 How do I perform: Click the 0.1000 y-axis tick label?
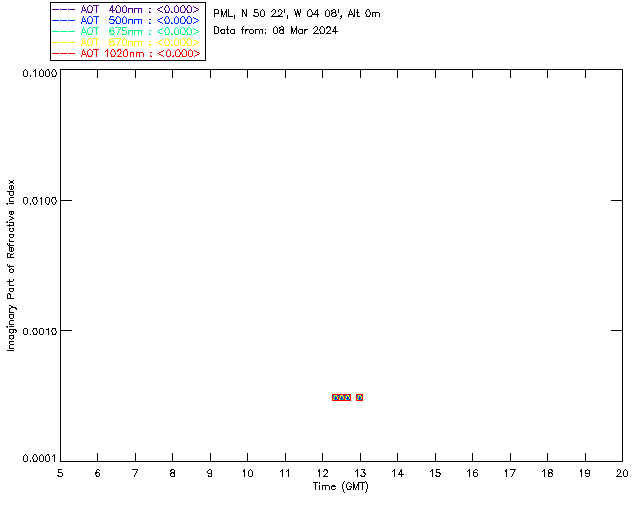click(39, 73)
